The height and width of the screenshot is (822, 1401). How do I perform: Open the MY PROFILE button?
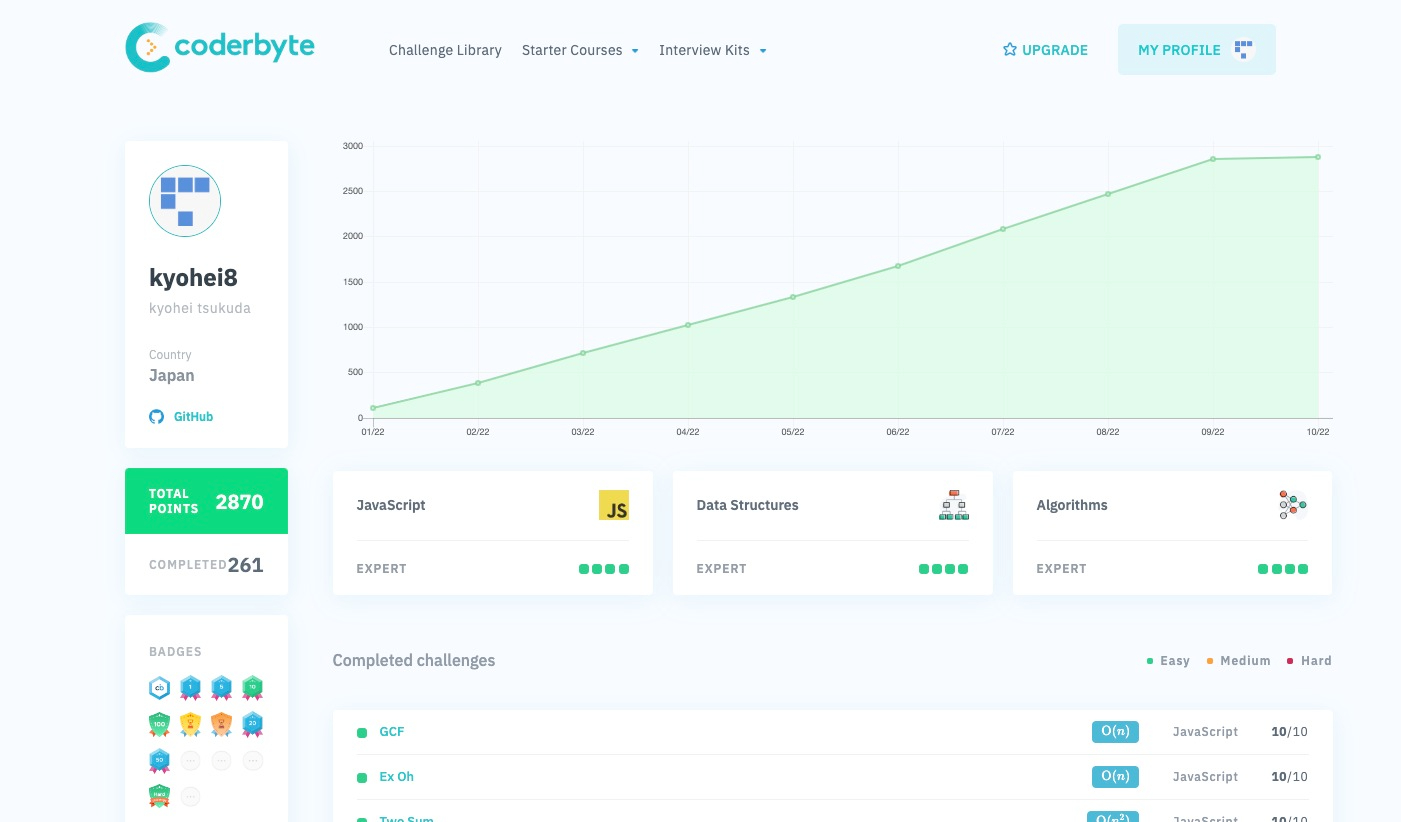point(1197,50)
